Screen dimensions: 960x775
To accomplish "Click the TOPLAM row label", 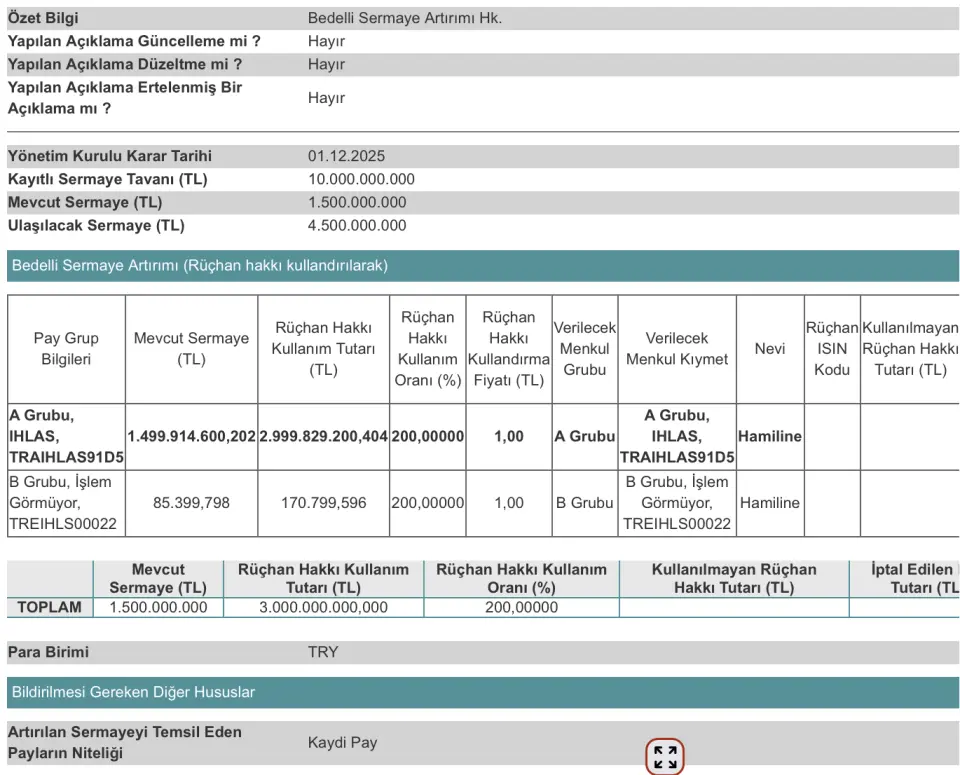I will tap(49, 607).
